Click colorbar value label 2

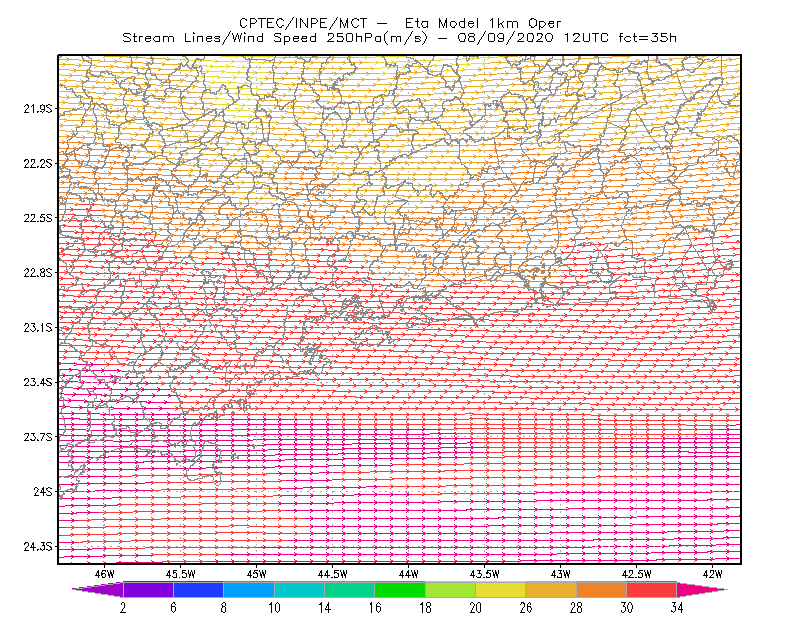pos(123,608)
